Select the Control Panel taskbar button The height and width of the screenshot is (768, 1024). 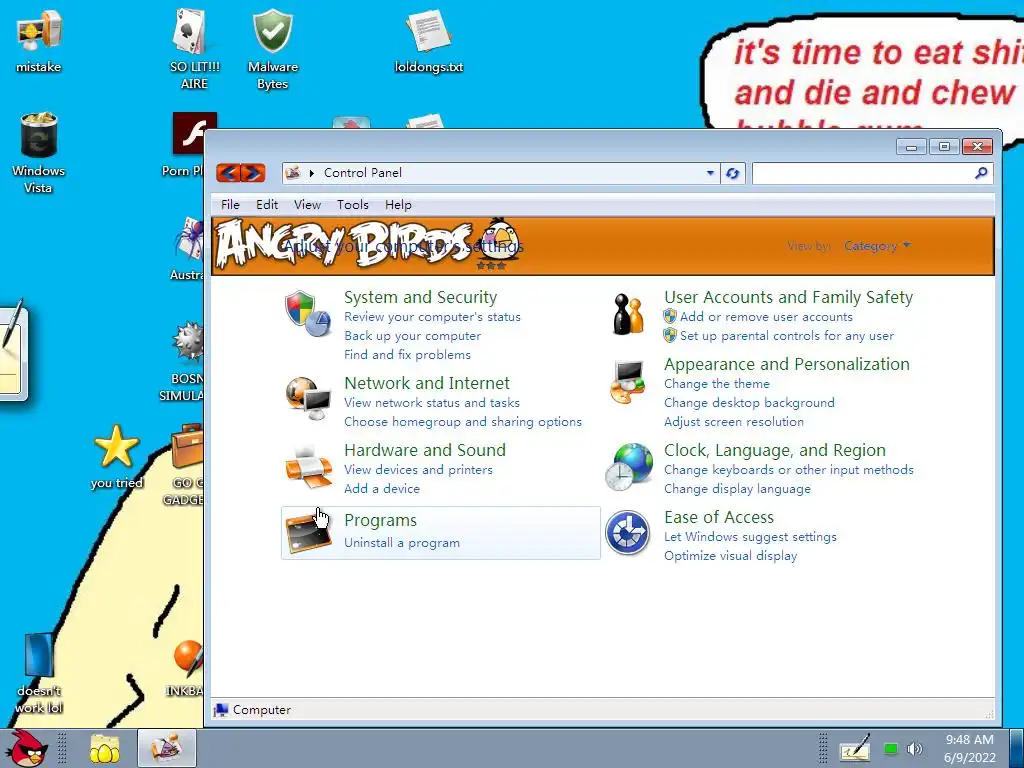(x=167, y=748)
